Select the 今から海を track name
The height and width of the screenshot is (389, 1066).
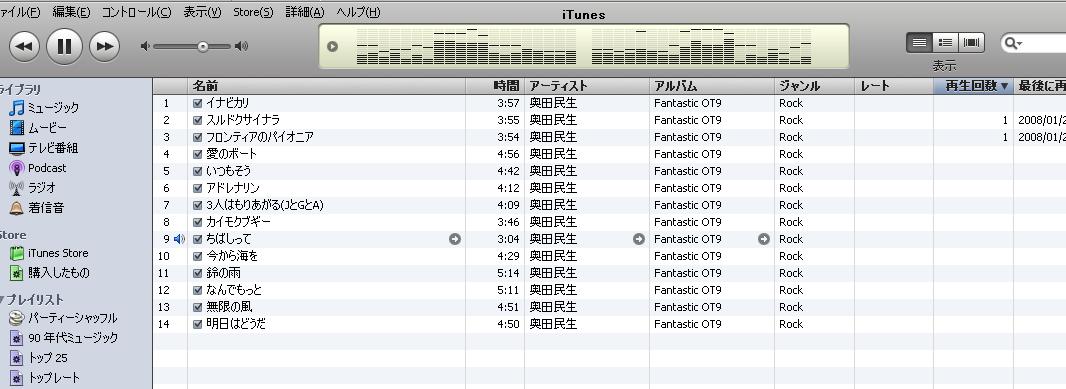point(232,256)
